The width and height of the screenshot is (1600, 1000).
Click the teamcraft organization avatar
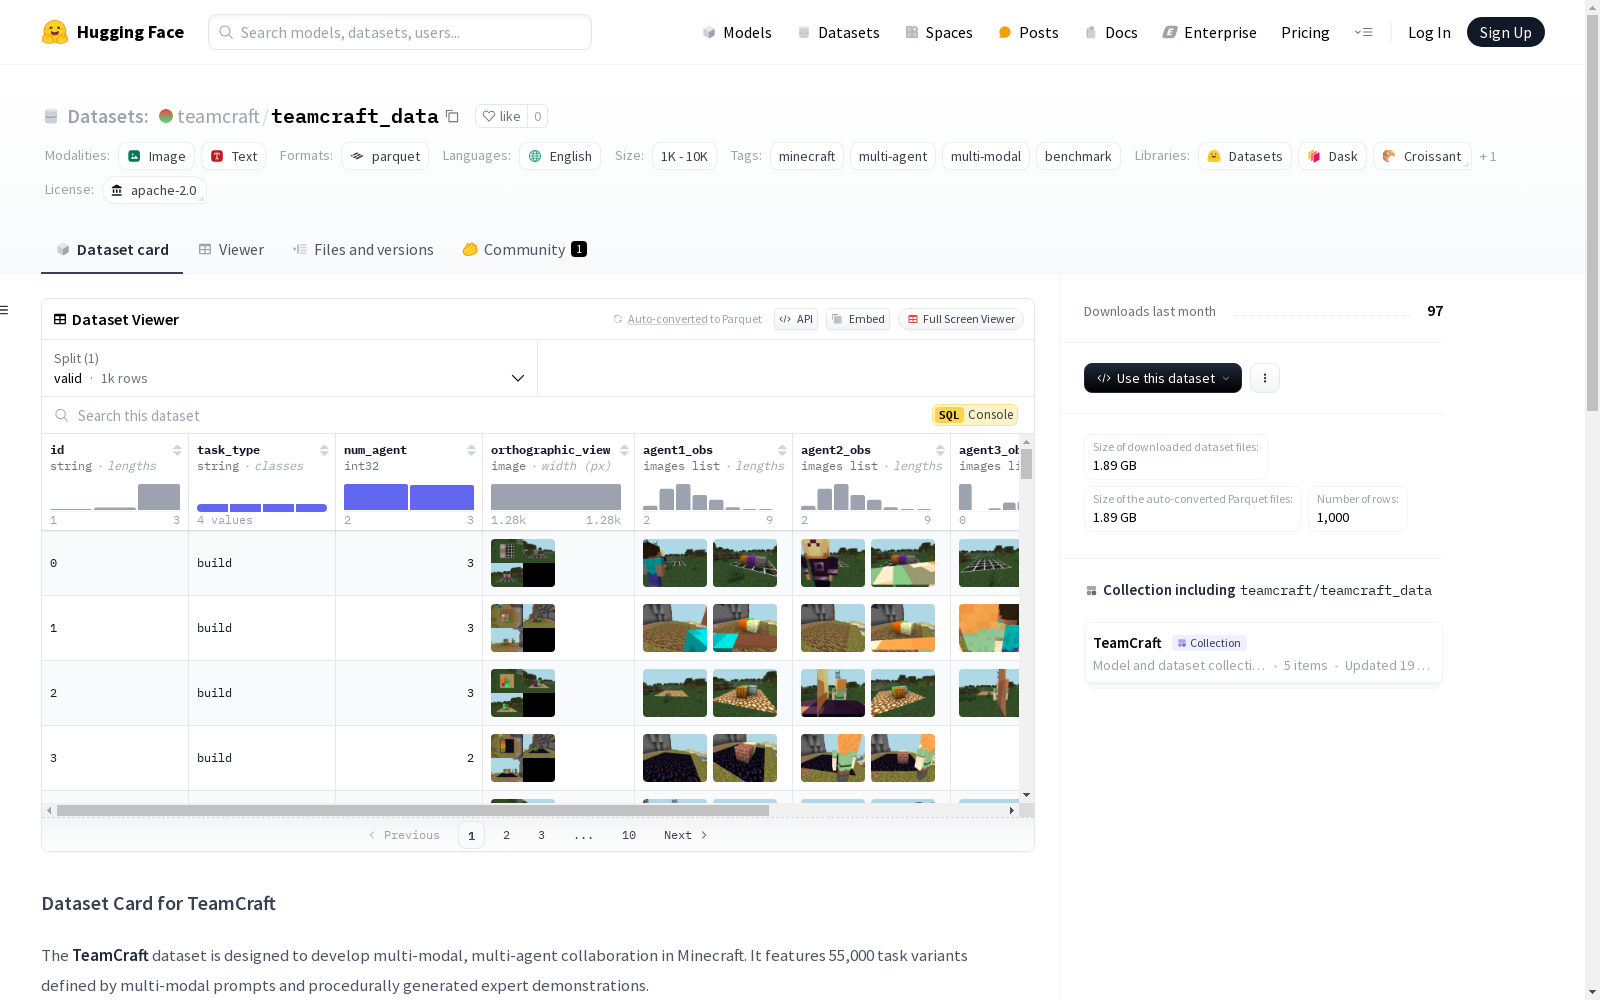click(x=166, y=116)
